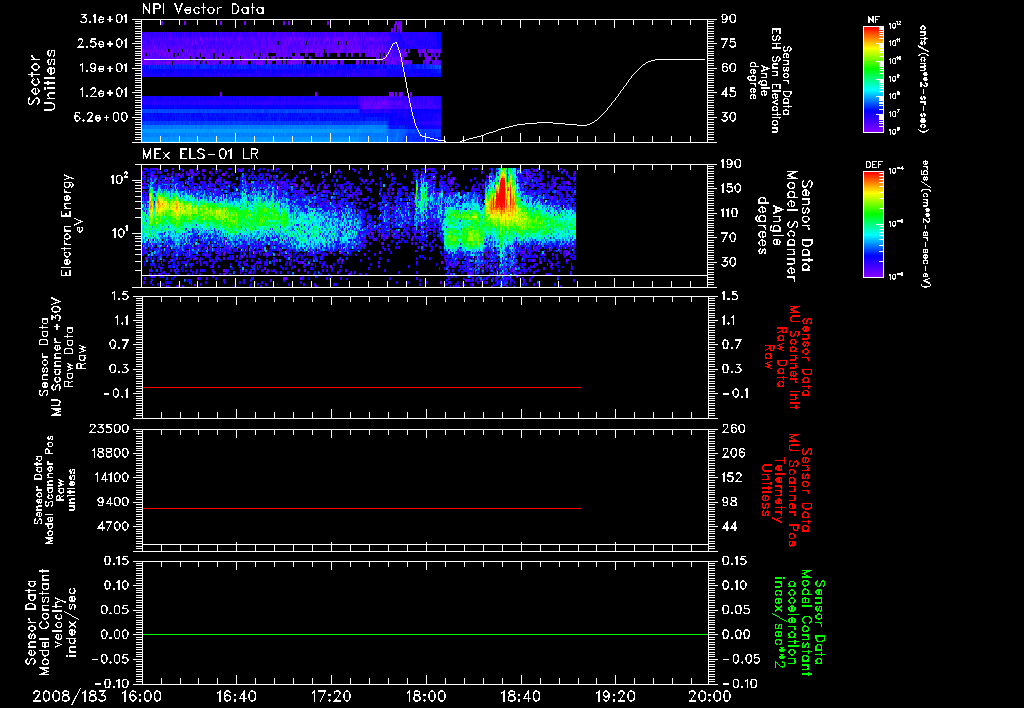The image size is (1024, 708).
Task: Click the 10² electron energy tick label
Action: (x=120, y=179)
